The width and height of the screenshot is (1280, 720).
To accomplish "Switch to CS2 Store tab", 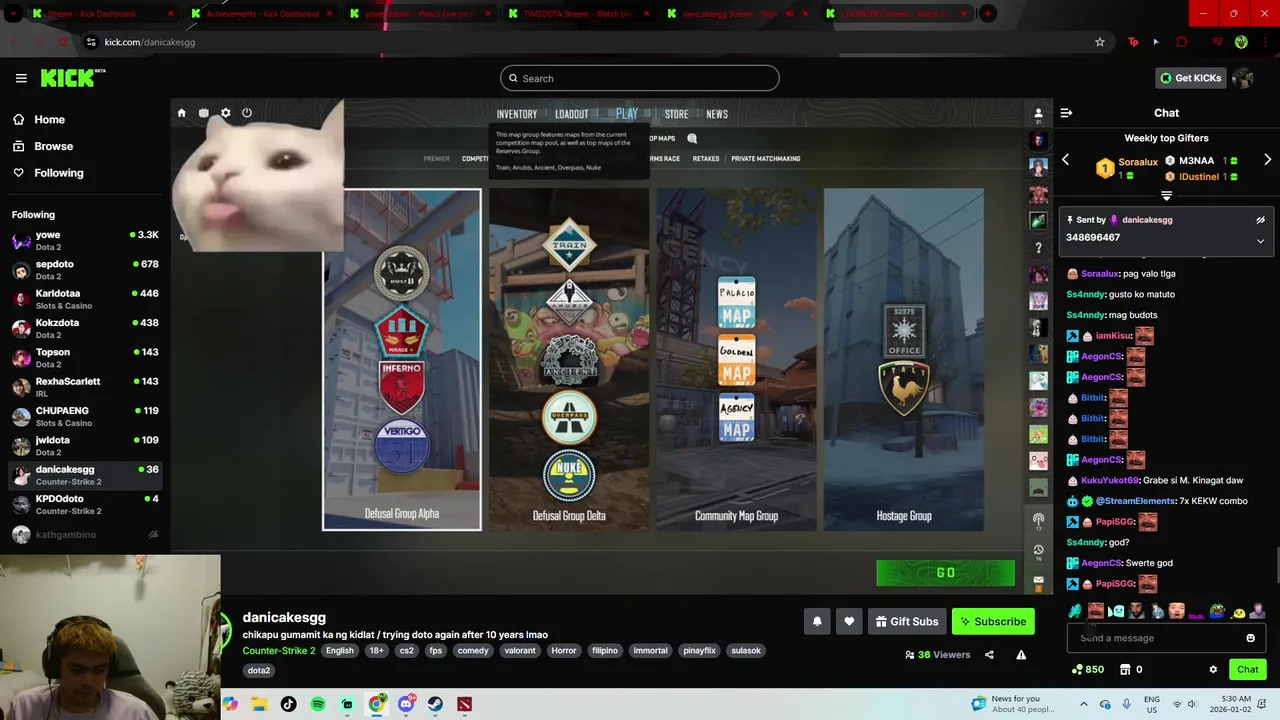I will coord(677,114).
